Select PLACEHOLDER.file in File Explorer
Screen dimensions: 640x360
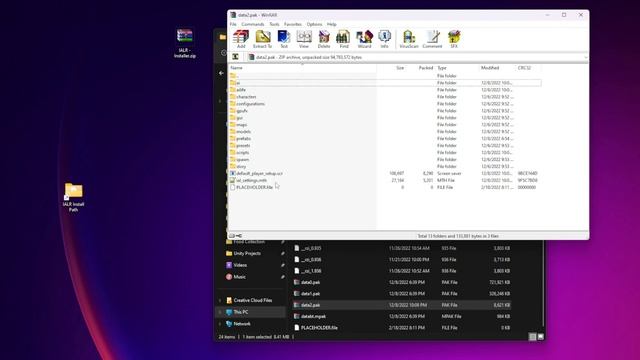[402, 328]
